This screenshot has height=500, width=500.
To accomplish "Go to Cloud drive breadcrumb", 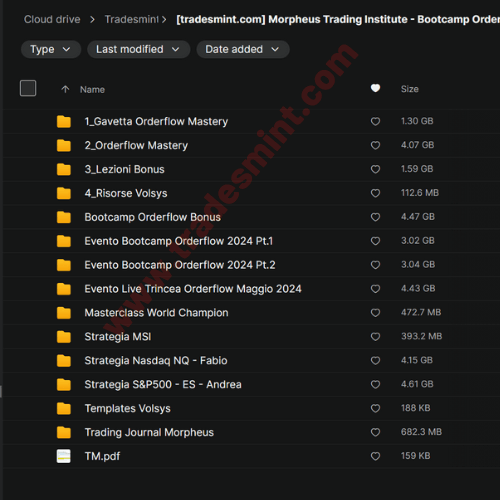I will 52,19.
